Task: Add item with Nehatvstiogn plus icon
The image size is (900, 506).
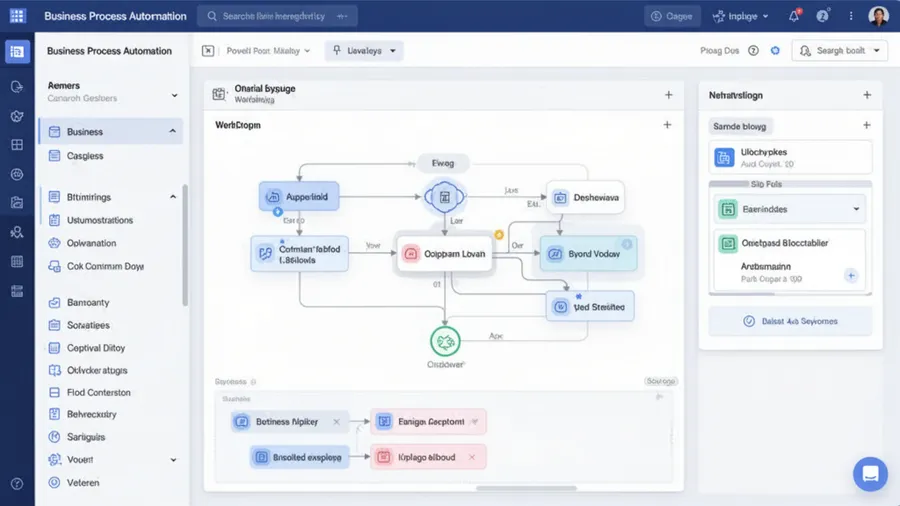Action: [867, 95]
